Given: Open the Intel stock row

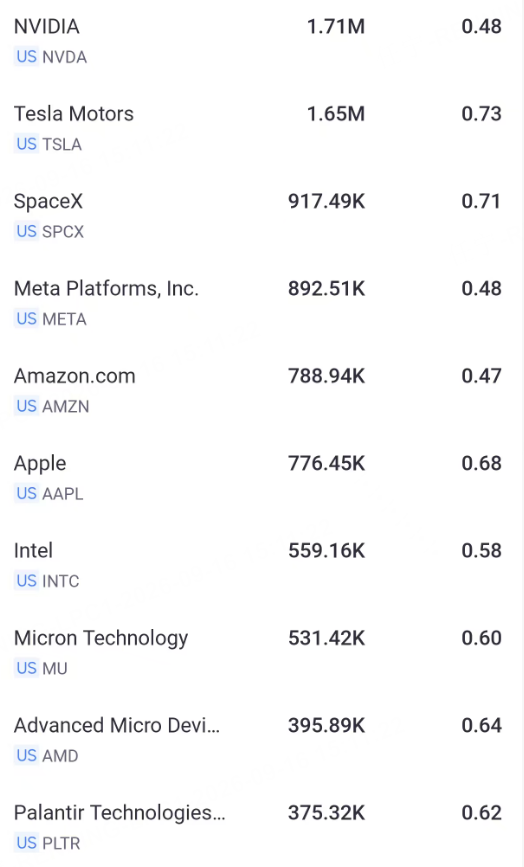Looking at the screenshot, I should 262,566.
